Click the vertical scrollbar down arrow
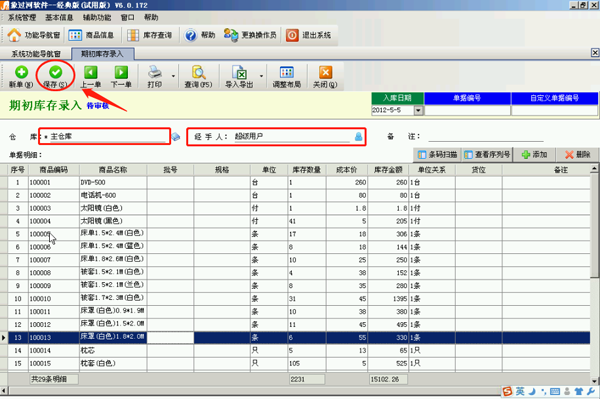 click(594, 381)
